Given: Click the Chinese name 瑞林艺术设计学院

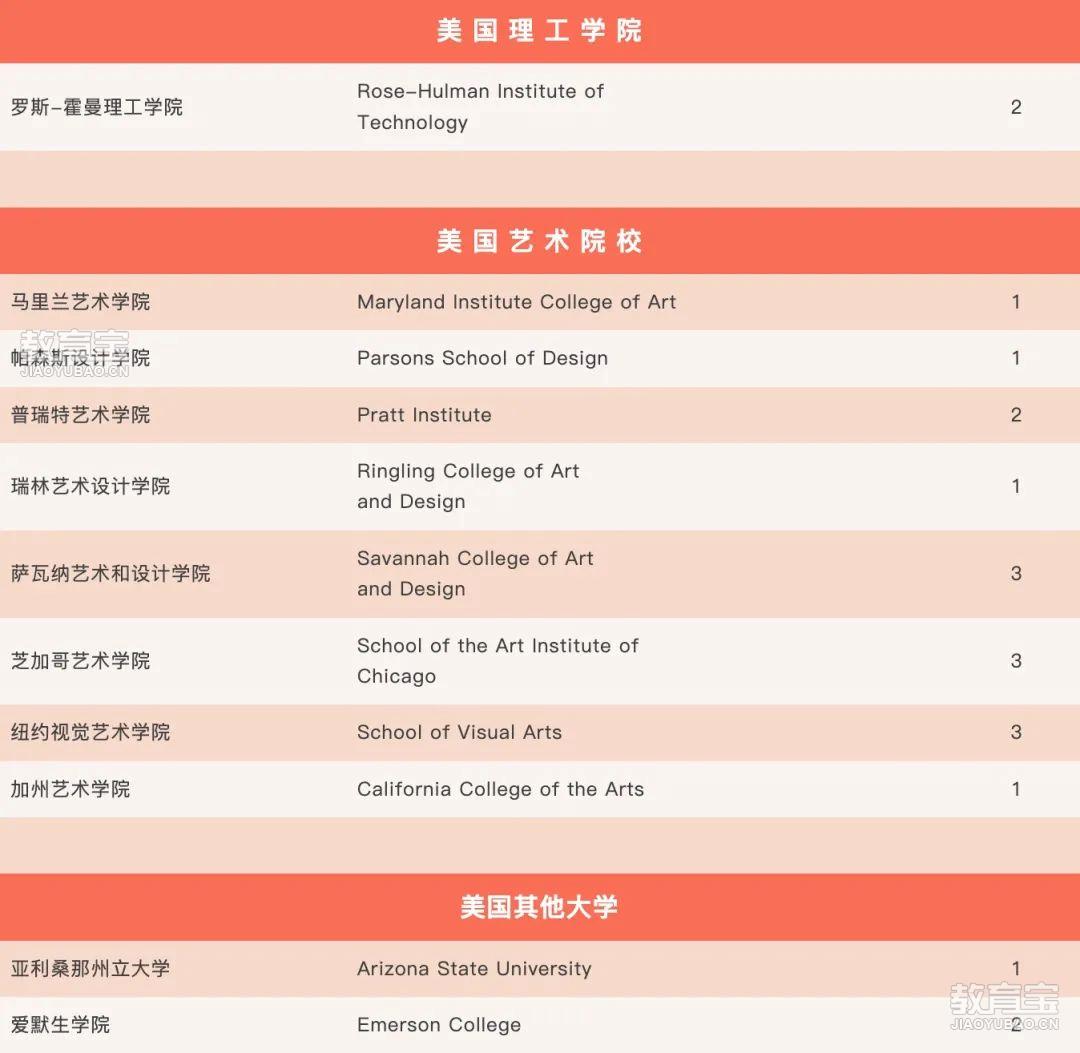Looking at the screenshot, I should [x=90, y=486].
